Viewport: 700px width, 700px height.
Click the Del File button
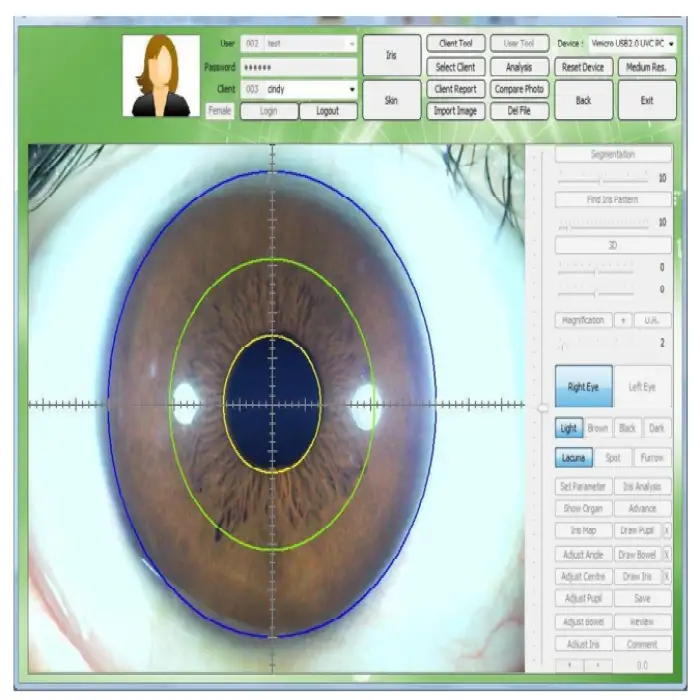[x=519, y=111]
